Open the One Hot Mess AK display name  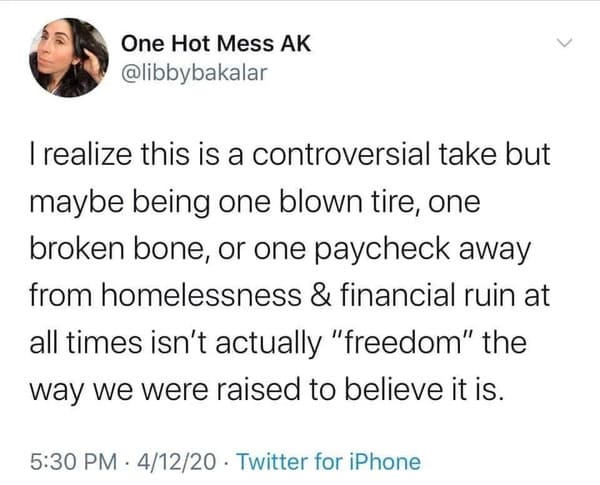point(216,43)
